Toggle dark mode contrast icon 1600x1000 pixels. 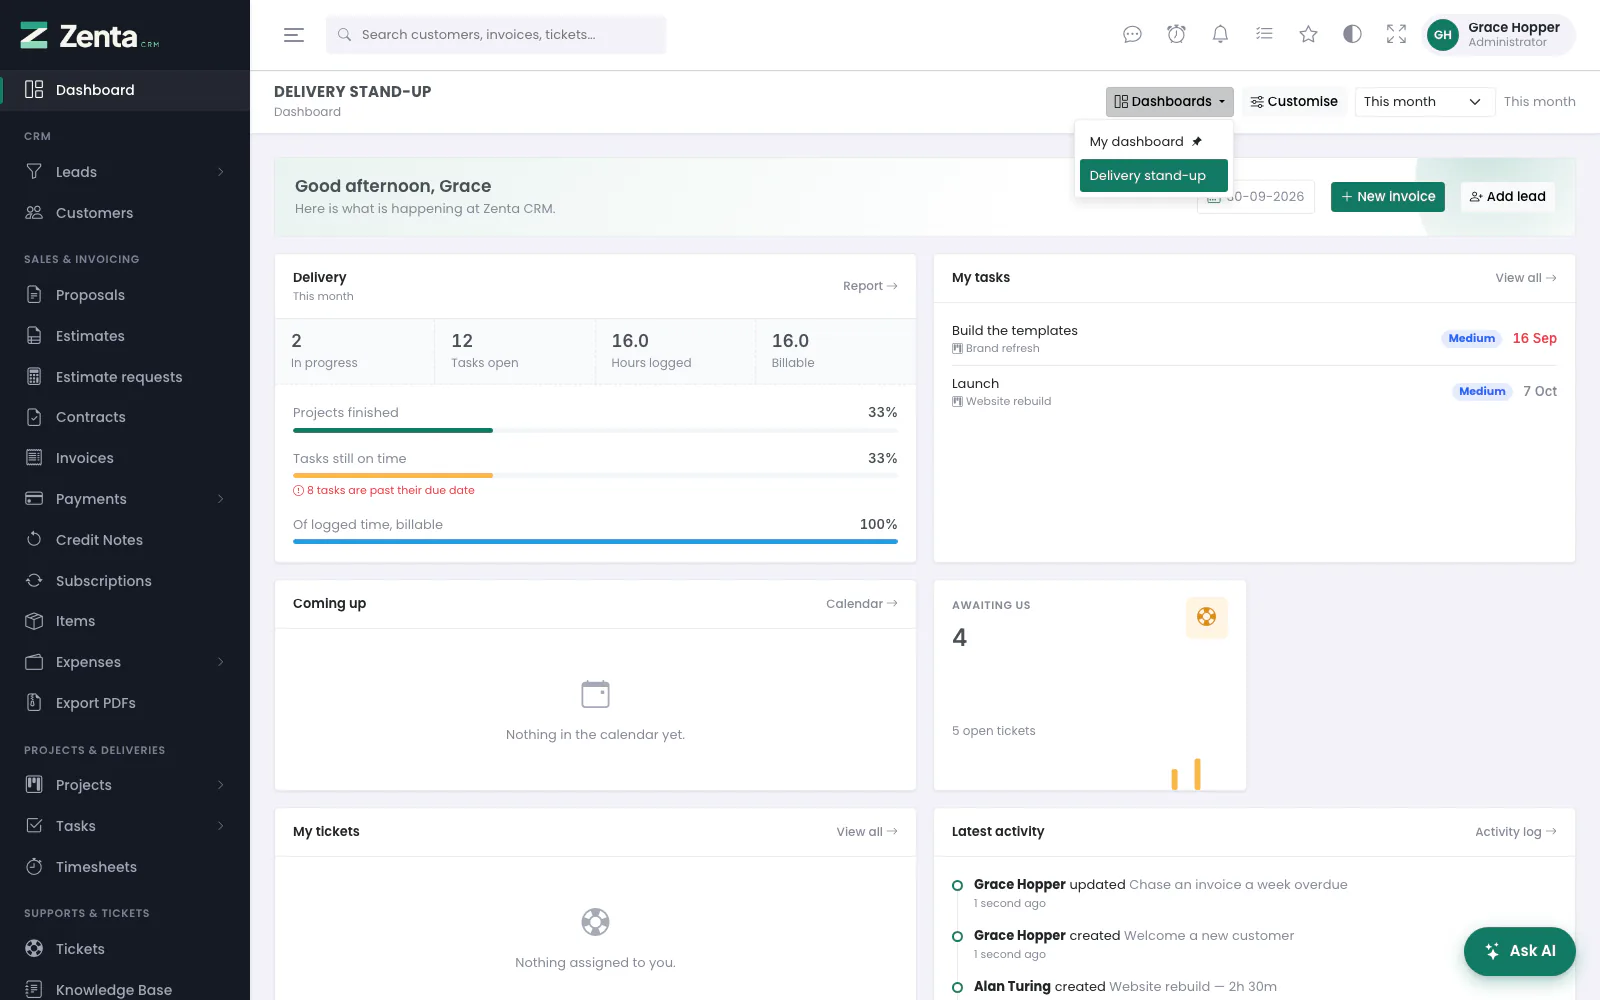(1352, 35)
